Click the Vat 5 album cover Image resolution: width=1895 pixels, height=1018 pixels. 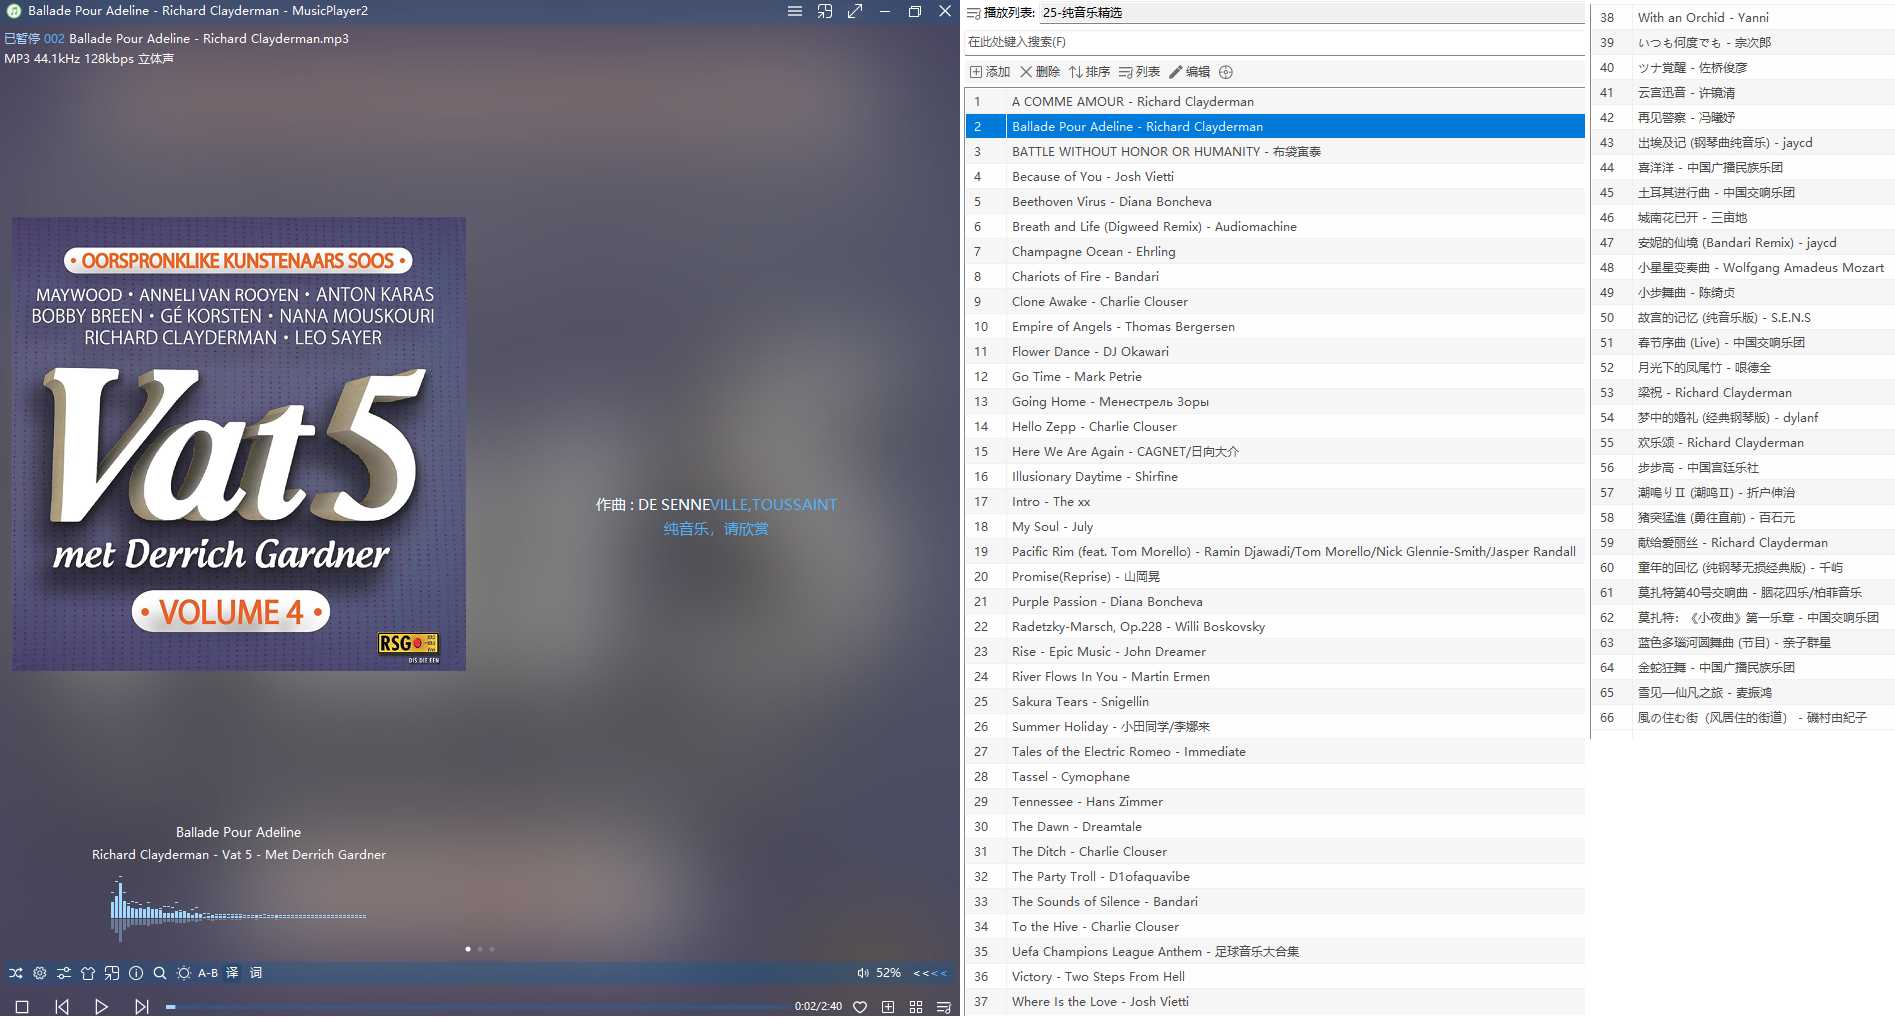pos(239,444)
